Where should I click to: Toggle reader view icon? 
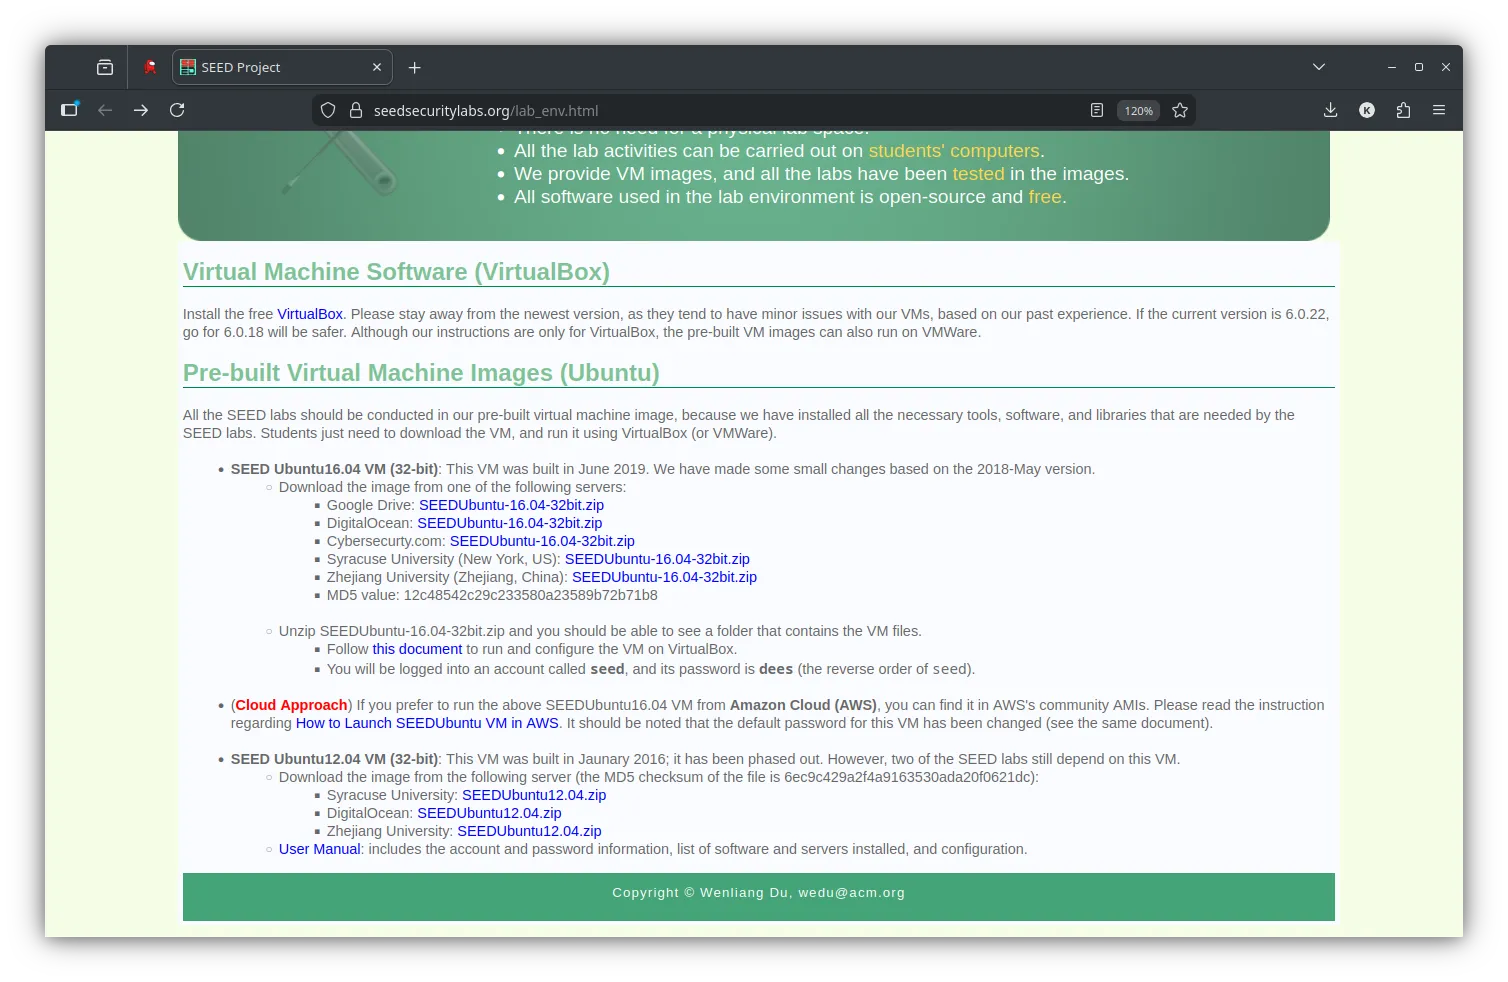click(x=1097, y=110)
